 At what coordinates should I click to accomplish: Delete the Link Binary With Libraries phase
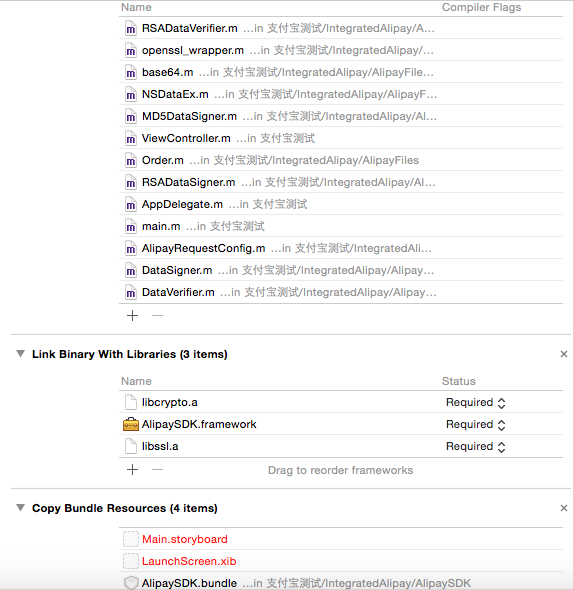564,354
